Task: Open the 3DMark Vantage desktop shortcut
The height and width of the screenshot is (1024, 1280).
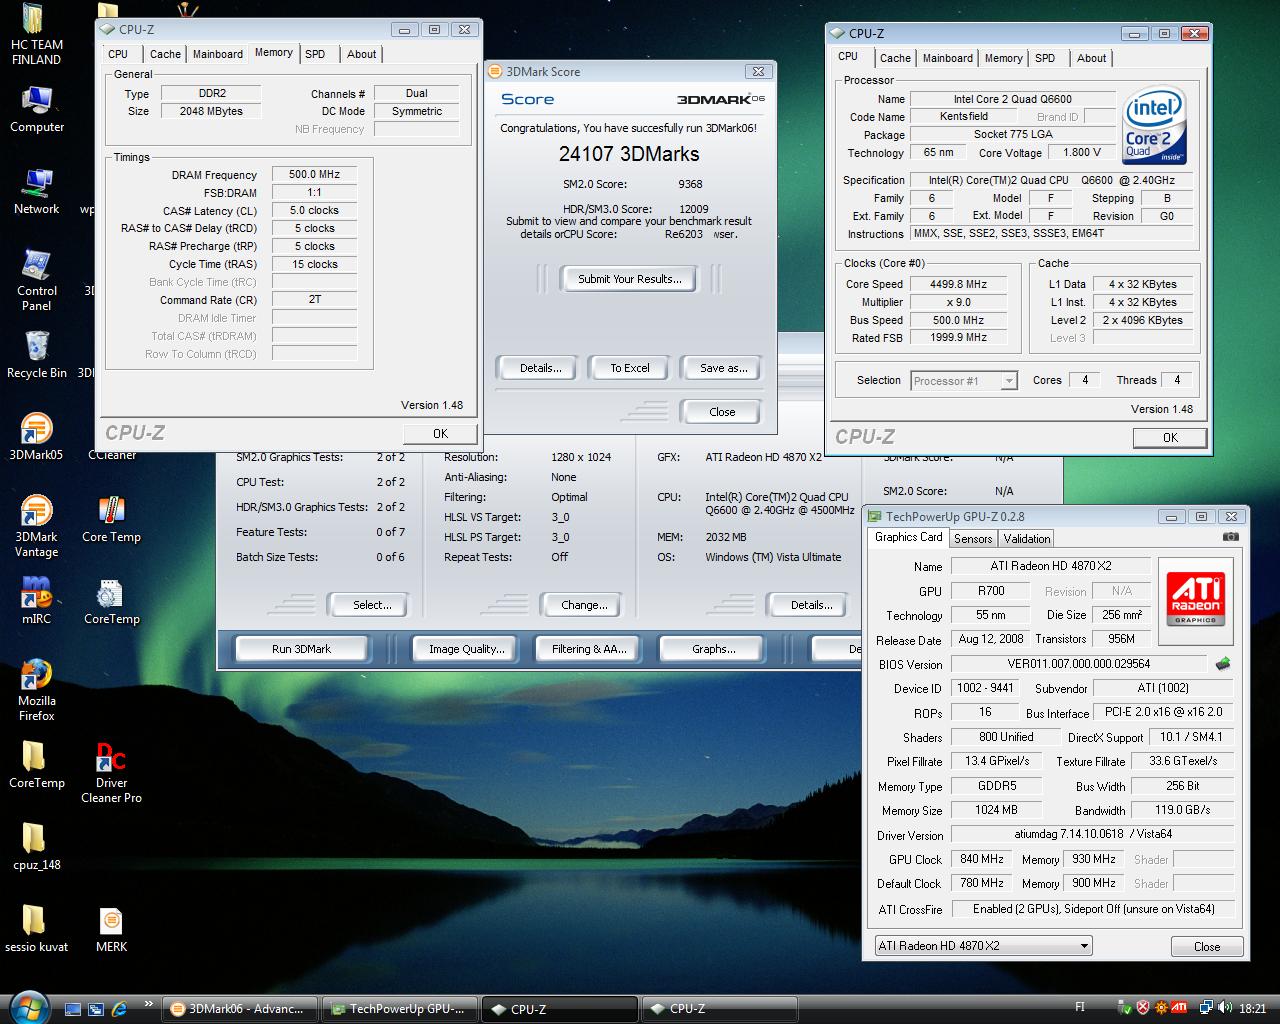Action: coord(36,512)
